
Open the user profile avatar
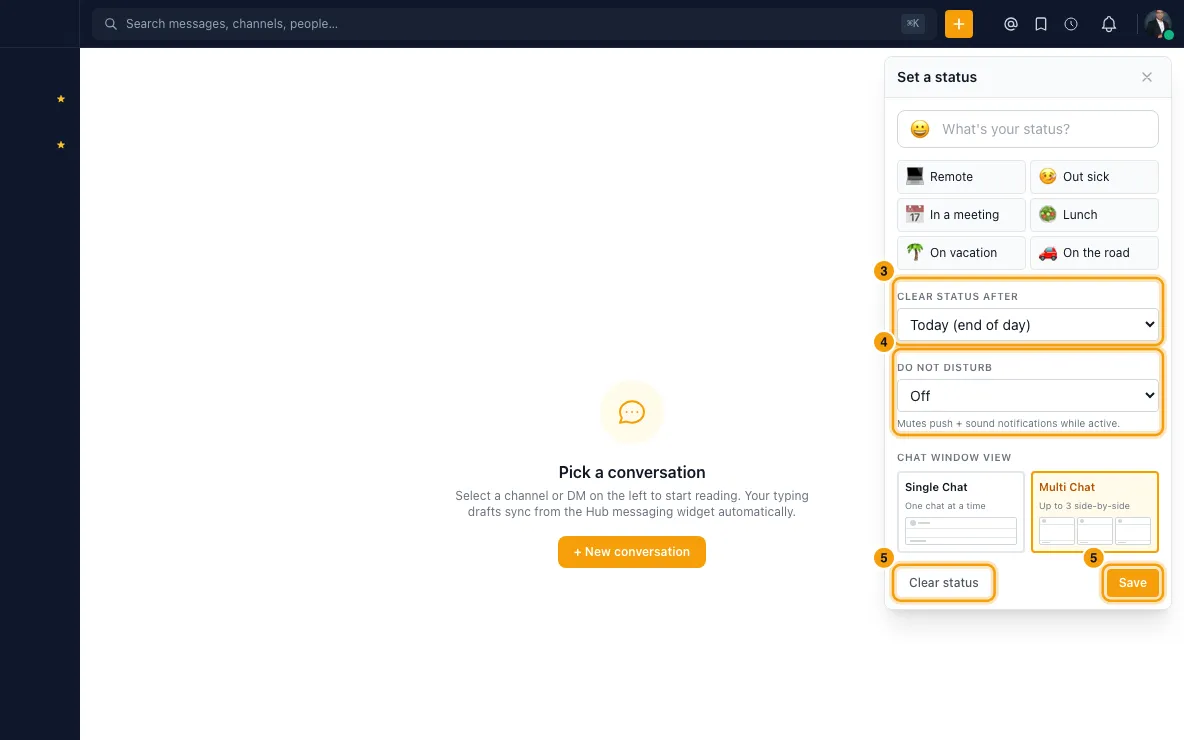coord(1158,24)
